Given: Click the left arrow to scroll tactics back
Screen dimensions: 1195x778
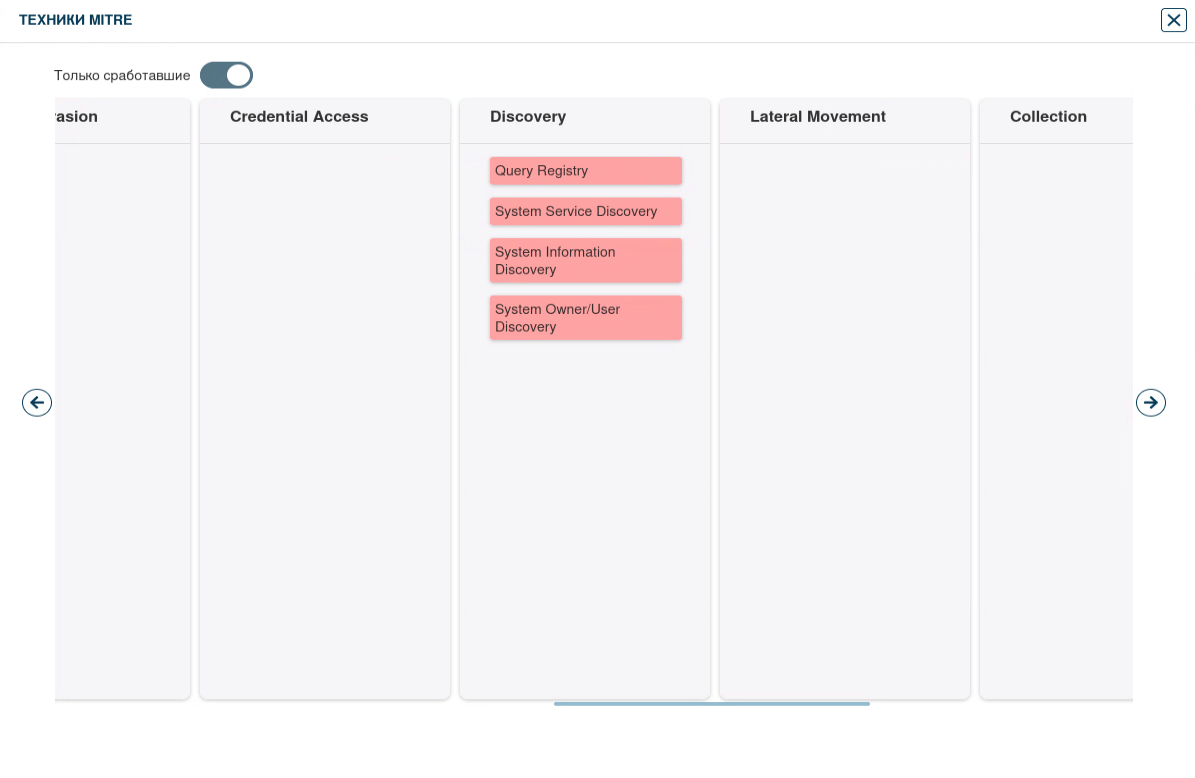Looking at the screenshot, I should point(37,402).
